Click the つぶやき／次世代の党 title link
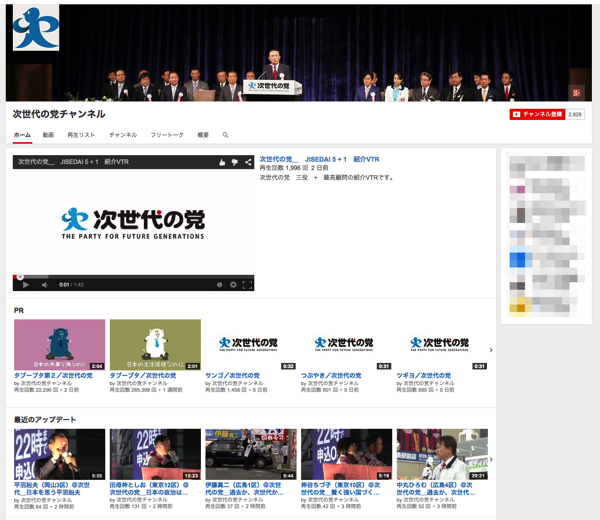Screen dimensions: 600x520 331,375
